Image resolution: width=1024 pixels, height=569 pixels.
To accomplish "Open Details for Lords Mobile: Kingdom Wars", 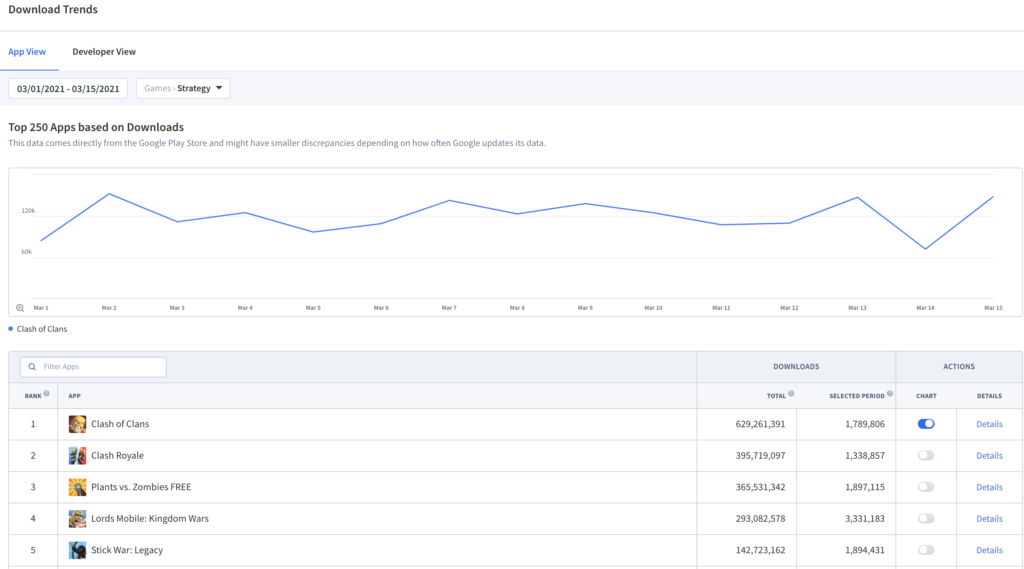I will tap(989, 519).
